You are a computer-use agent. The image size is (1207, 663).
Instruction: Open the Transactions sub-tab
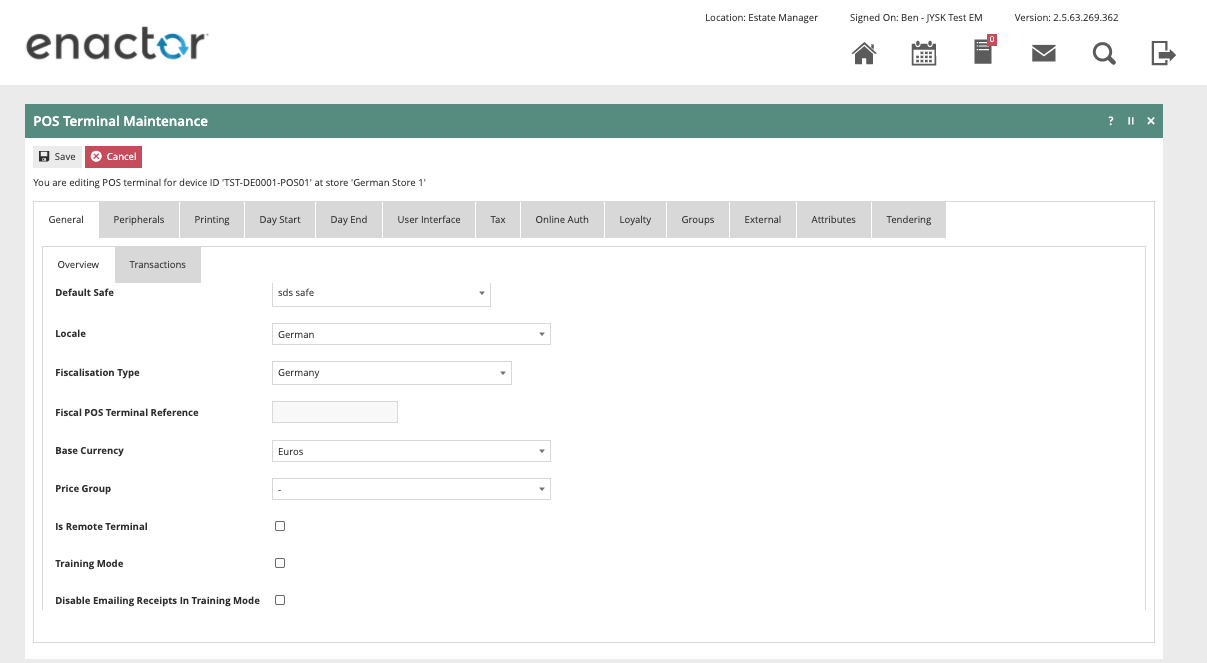(x=157, y=265)
